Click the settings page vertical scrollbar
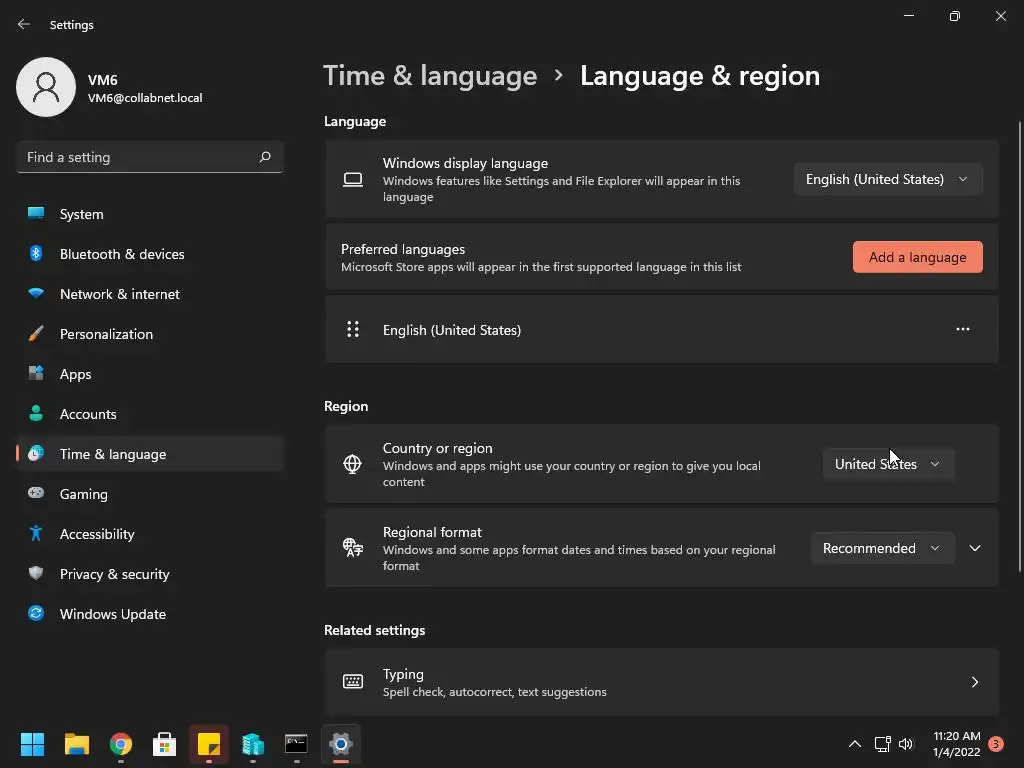Viewport: 1024px width, 768px height. pos(1019,346)
